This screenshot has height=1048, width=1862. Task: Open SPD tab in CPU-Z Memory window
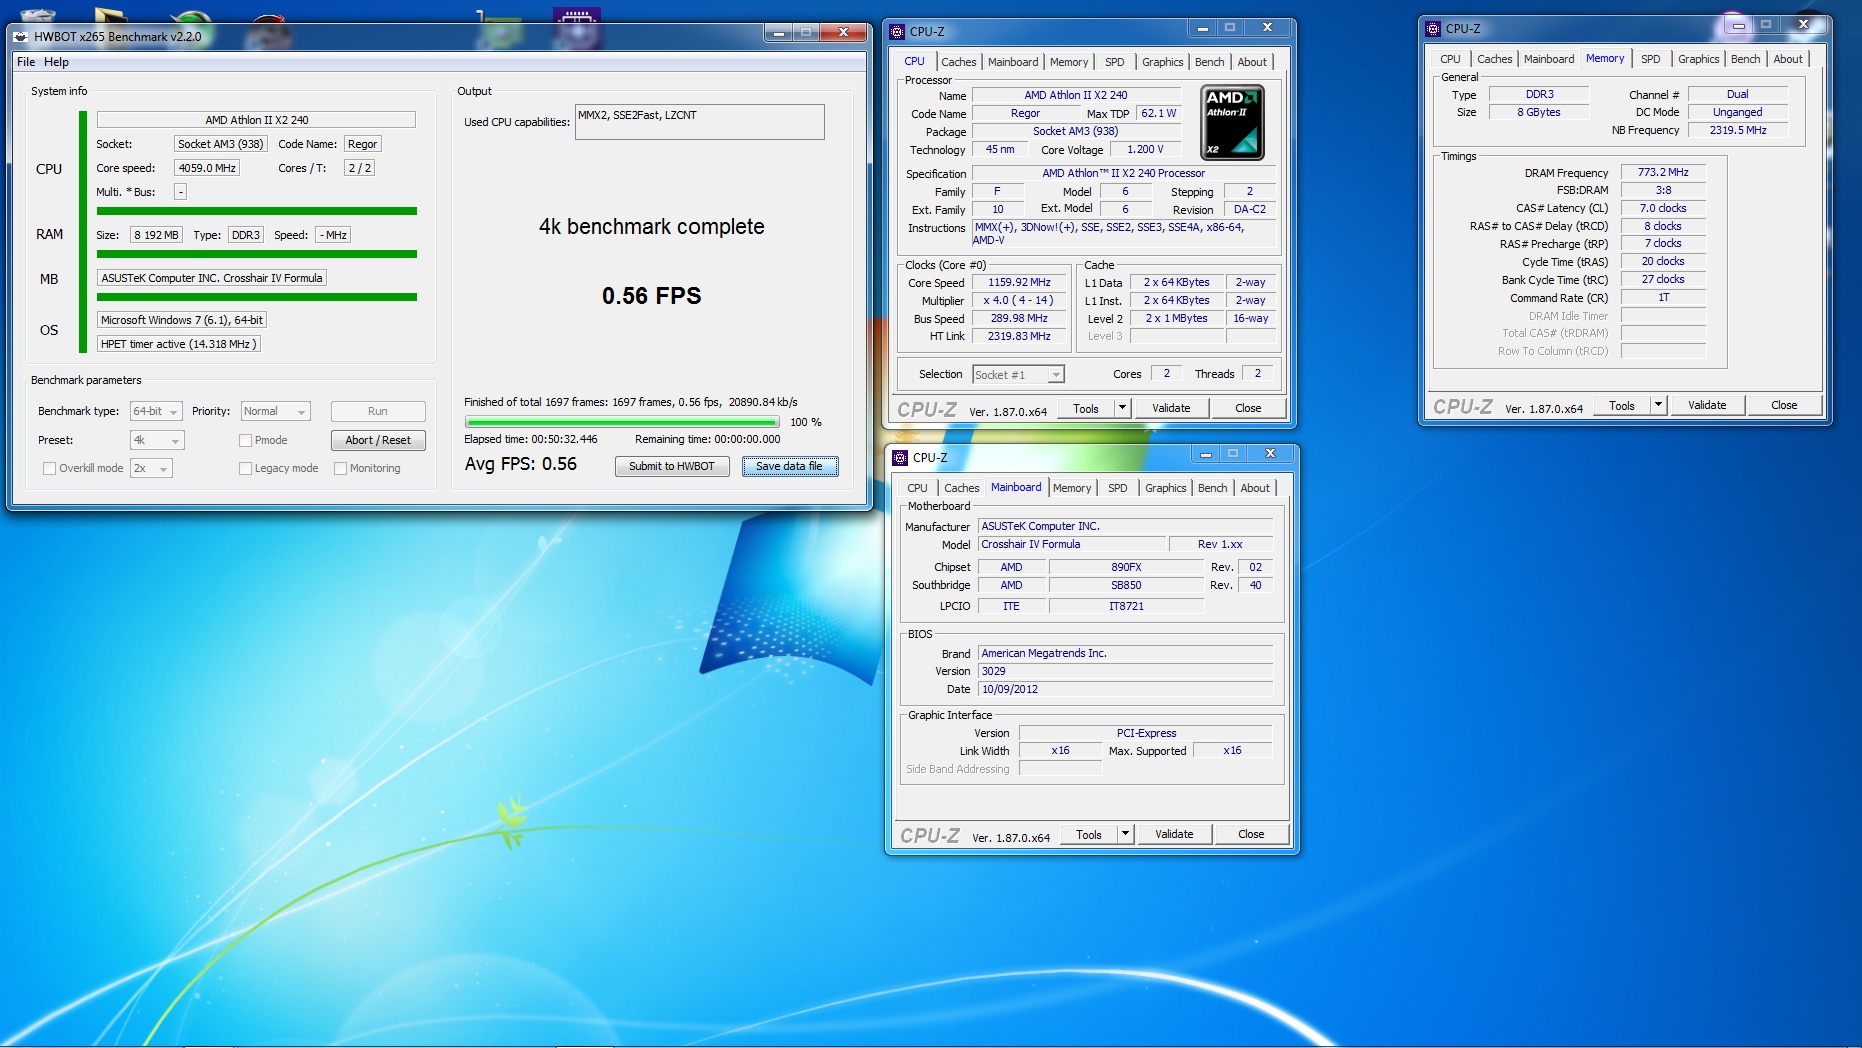[x=1650, y=59]
